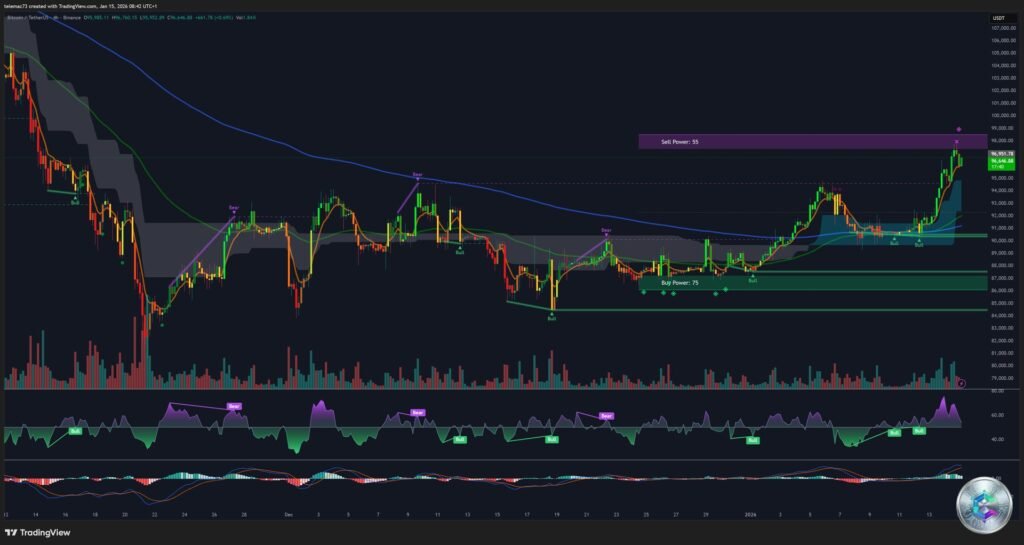Open the USDT currency selector on price axis

pos(998,18)
